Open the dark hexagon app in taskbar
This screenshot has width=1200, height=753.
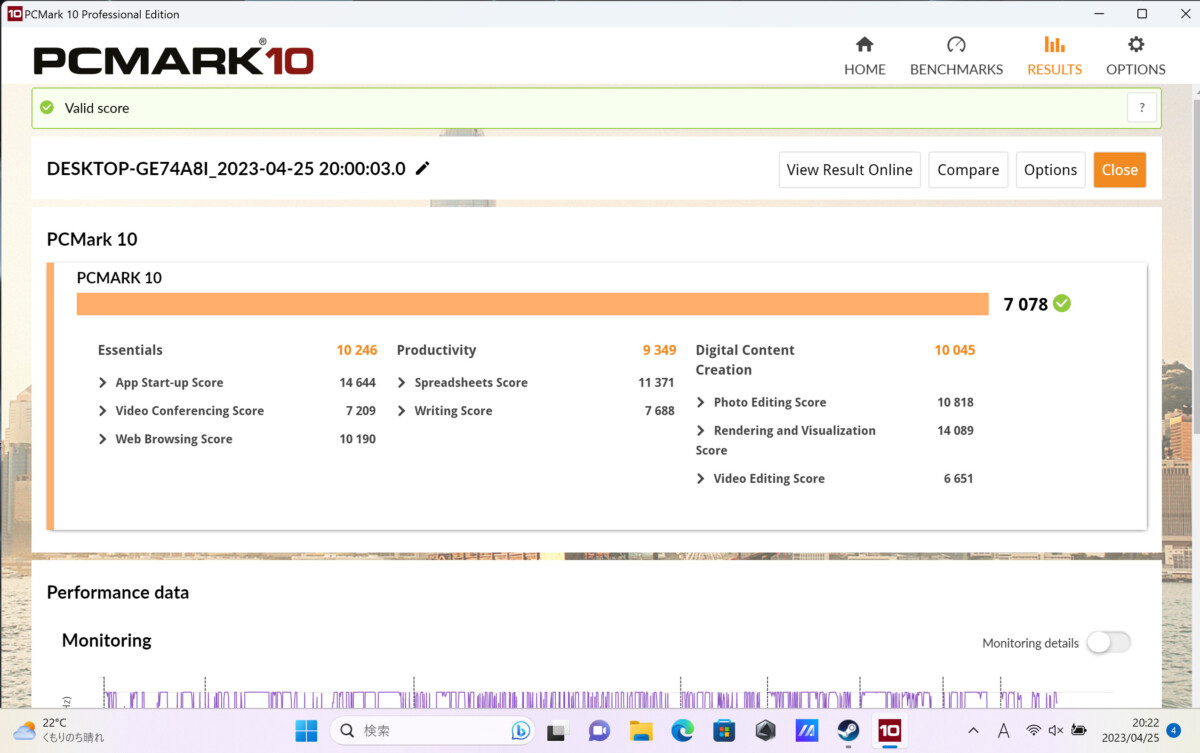(765, 731)
